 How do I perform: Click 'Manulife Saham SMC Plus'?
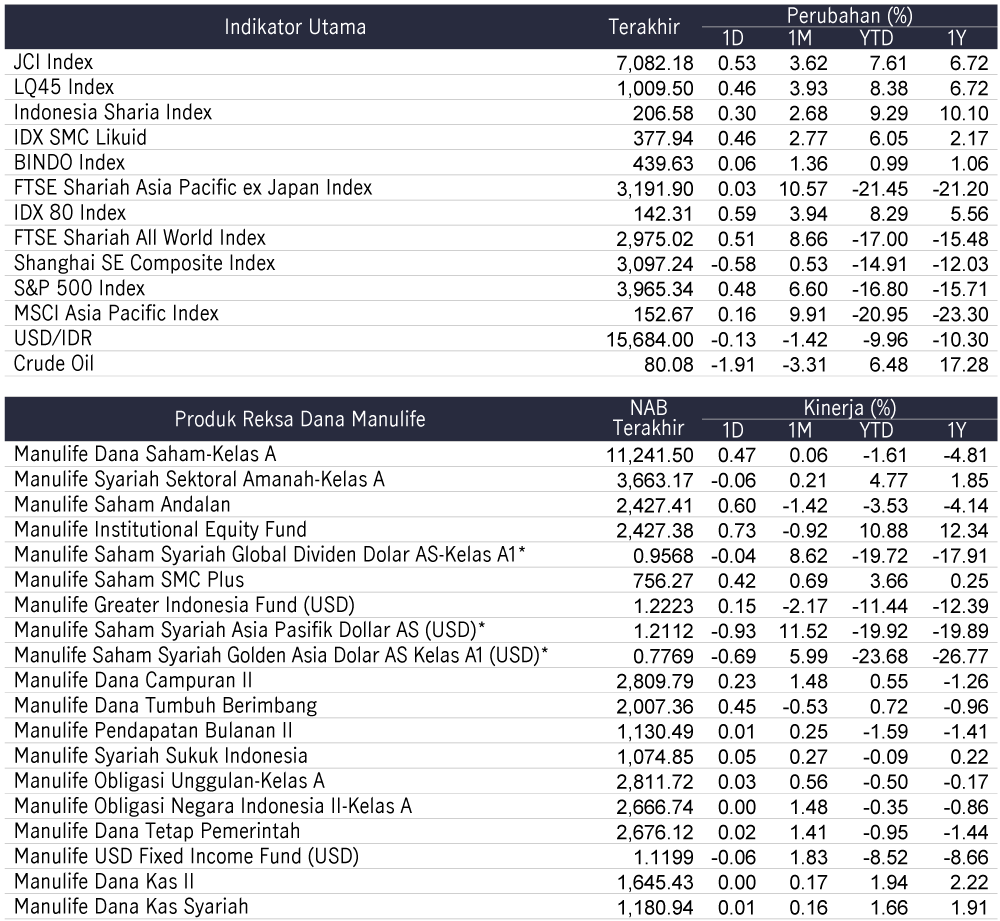click(x=129, y=580)
